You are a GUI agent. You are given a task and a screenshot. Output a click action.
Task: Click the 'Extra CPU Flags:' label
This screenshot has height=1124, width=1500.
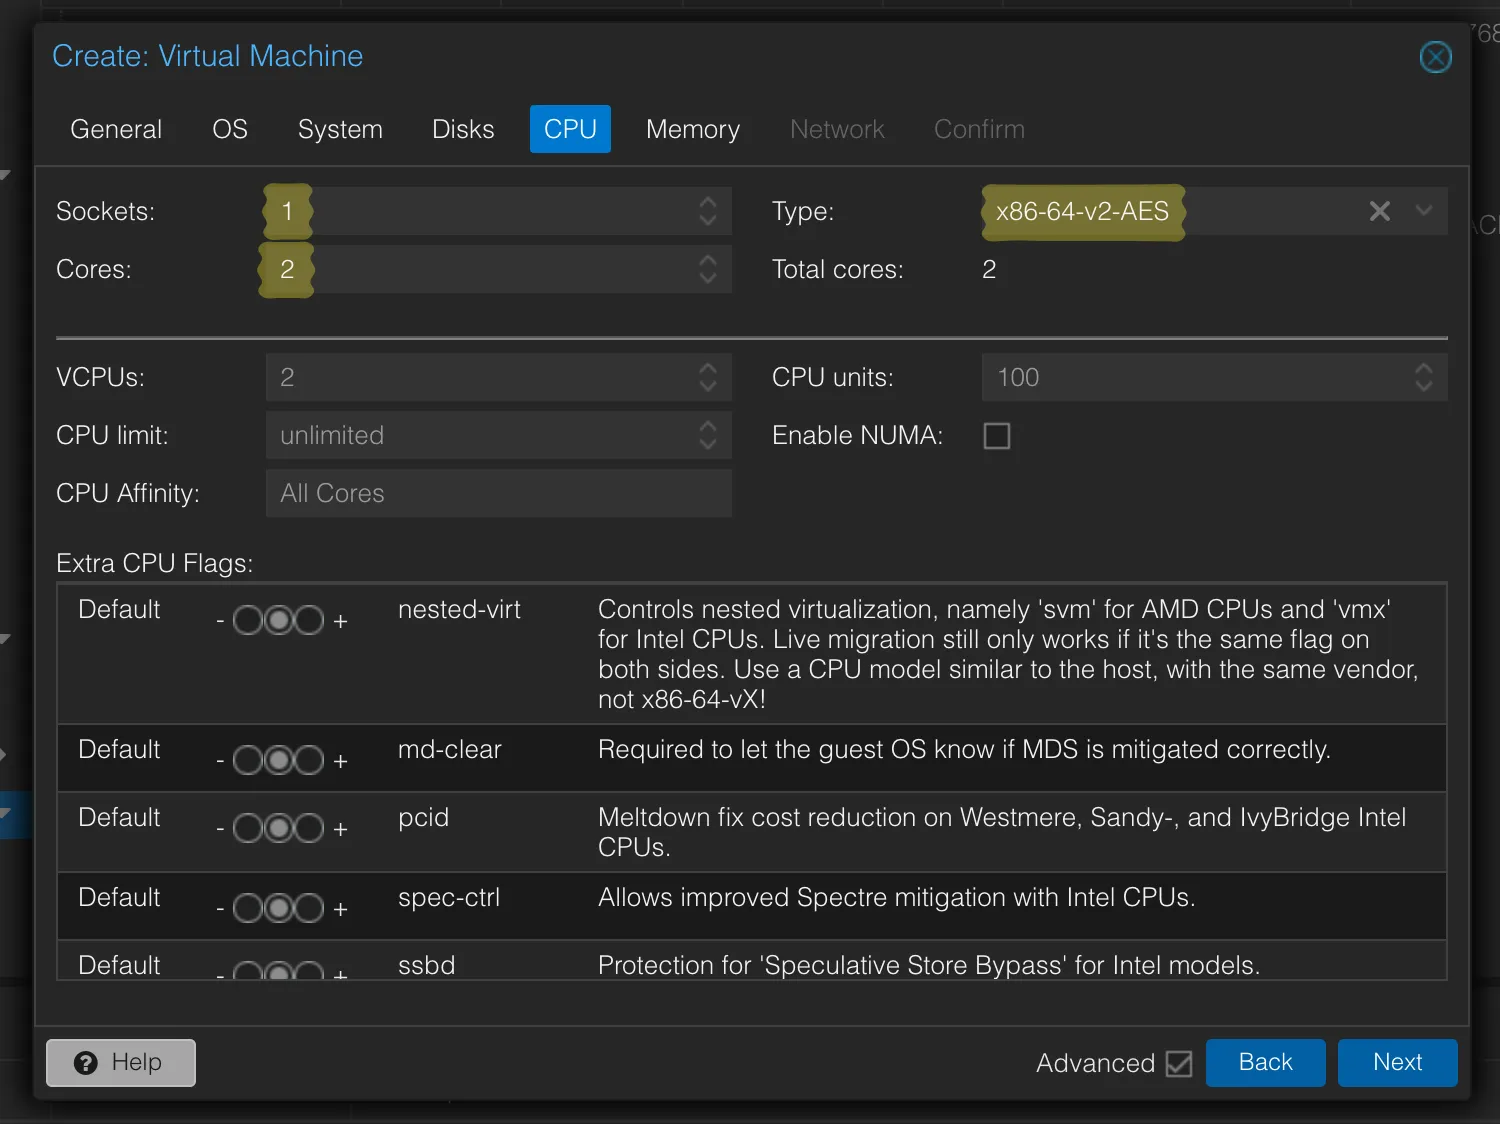(x=155, y=564)
